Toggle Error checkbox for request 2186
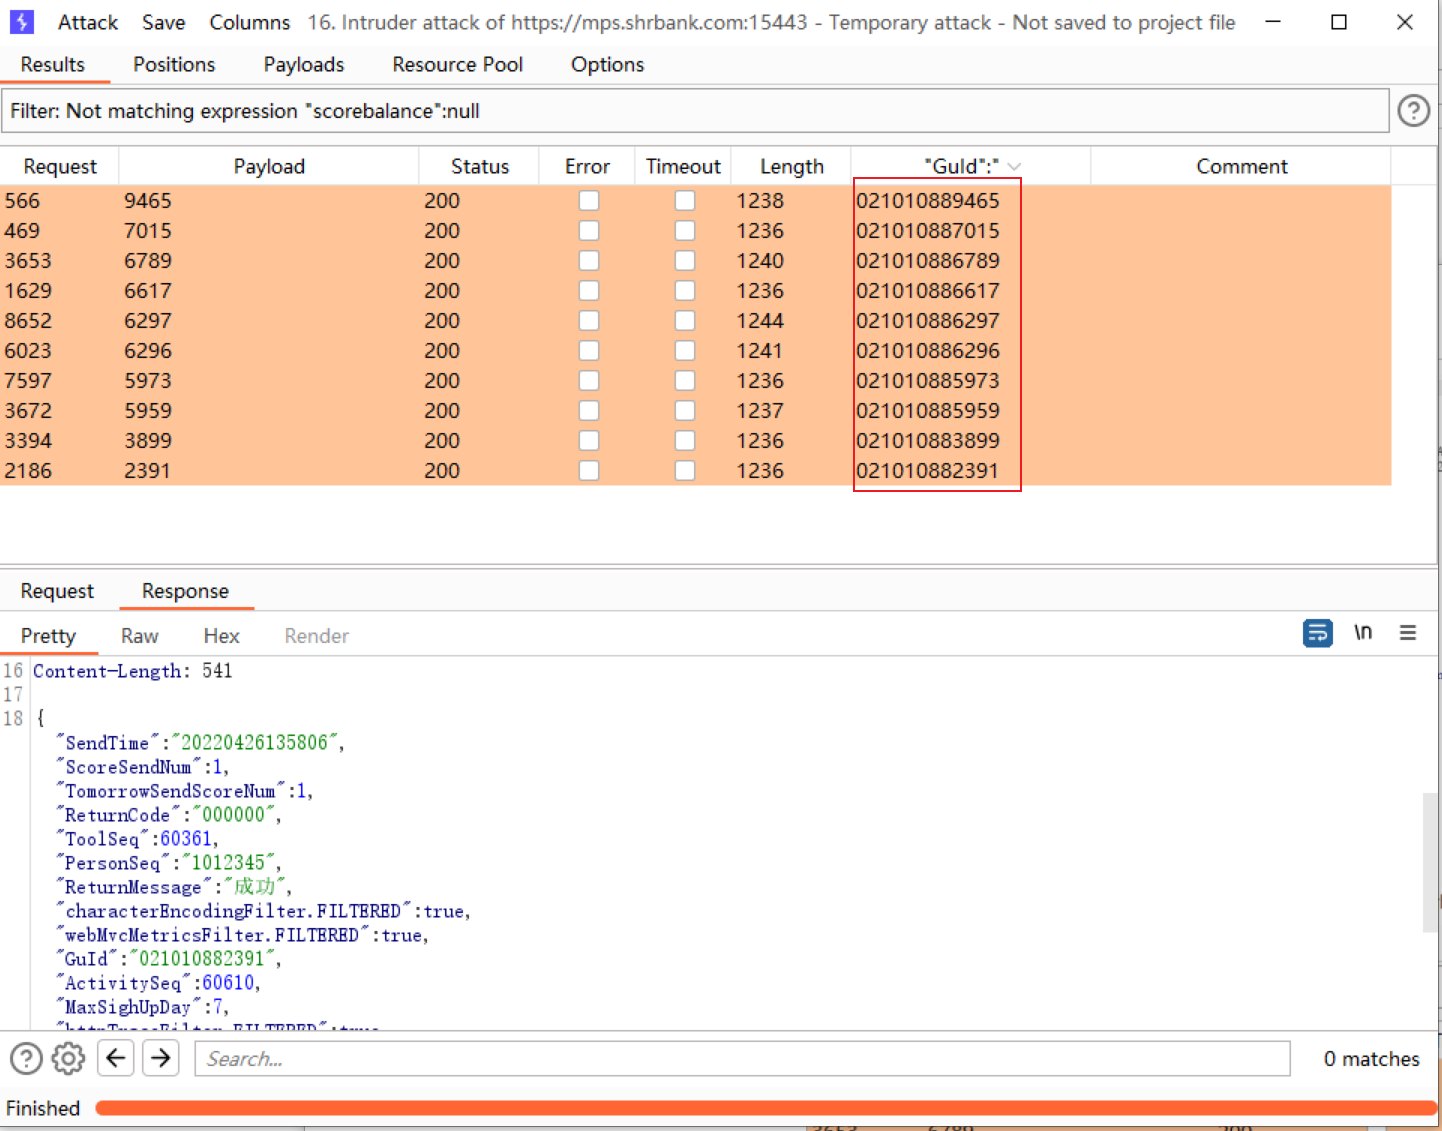The height and width of the screenshot is (1131, 1442). click(x=589, y=471)
